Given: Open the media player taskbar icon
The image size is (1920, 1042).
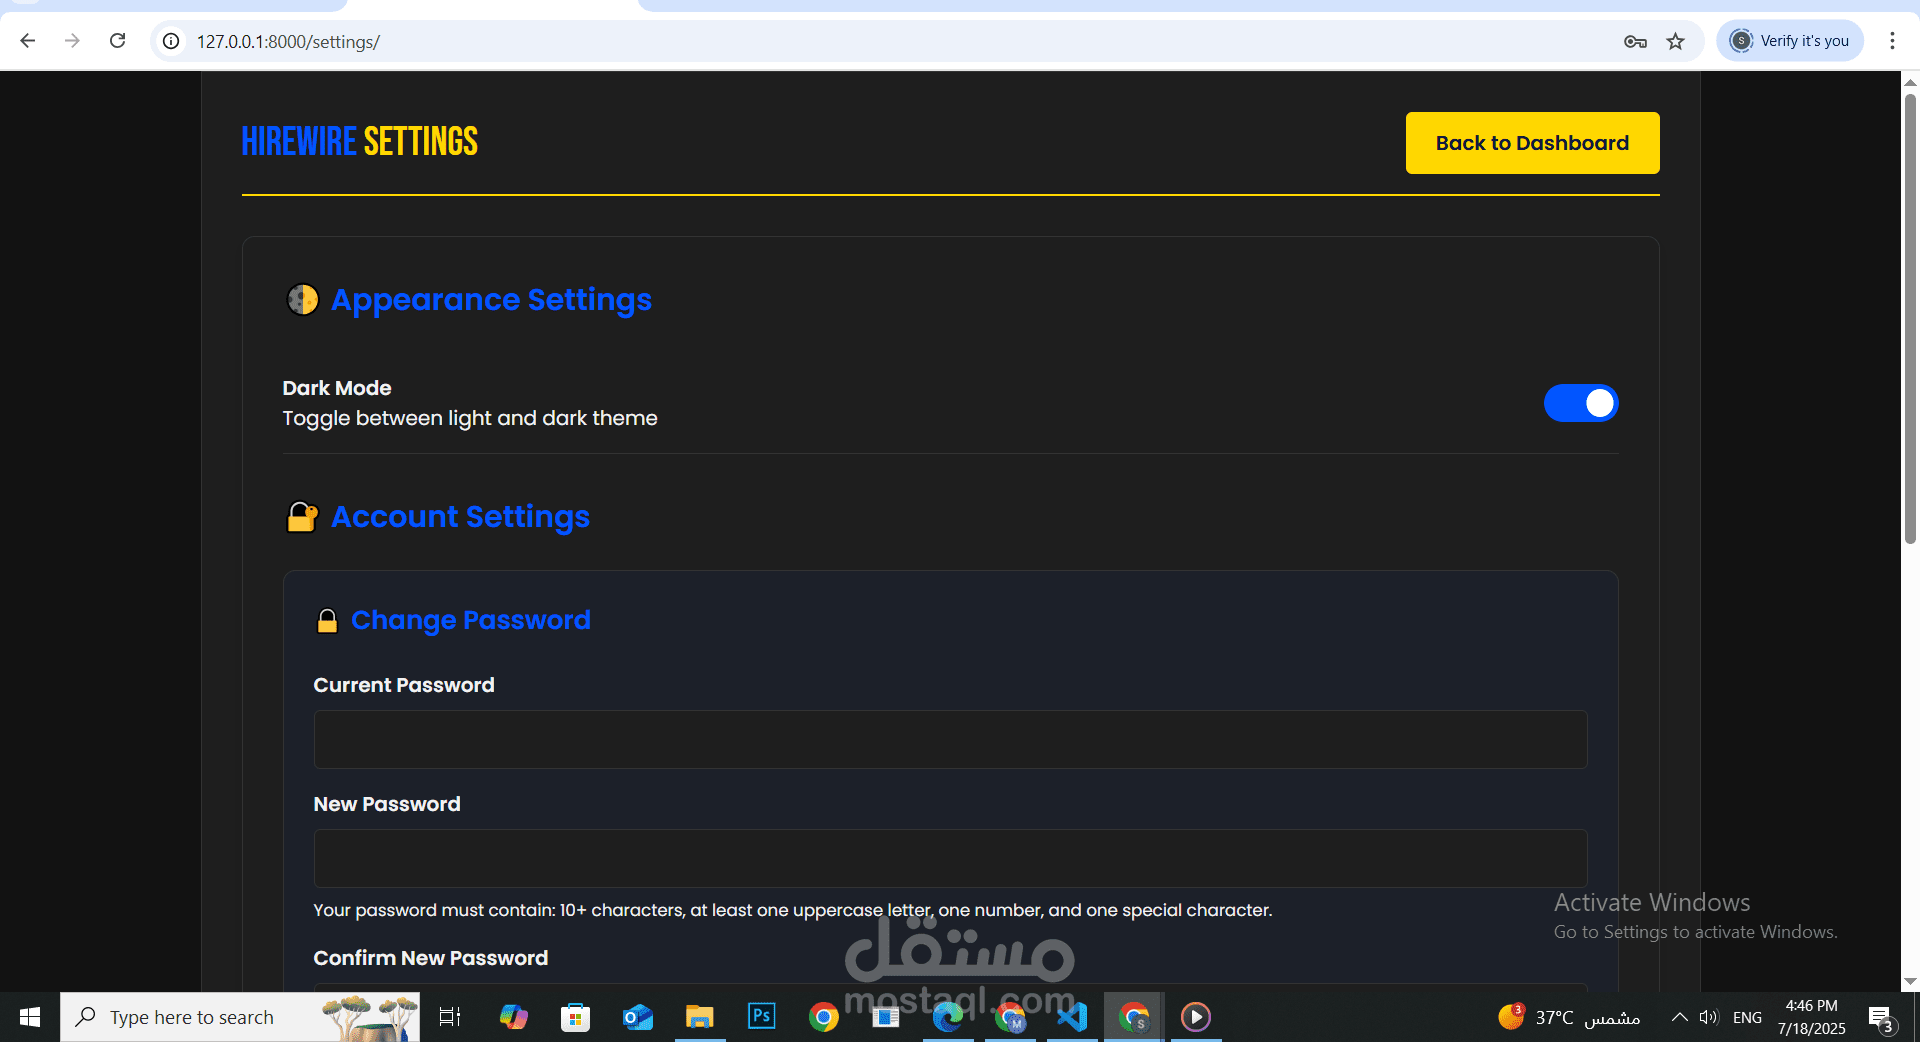Looking at the screenshot, I should tap(1196, 1017).
